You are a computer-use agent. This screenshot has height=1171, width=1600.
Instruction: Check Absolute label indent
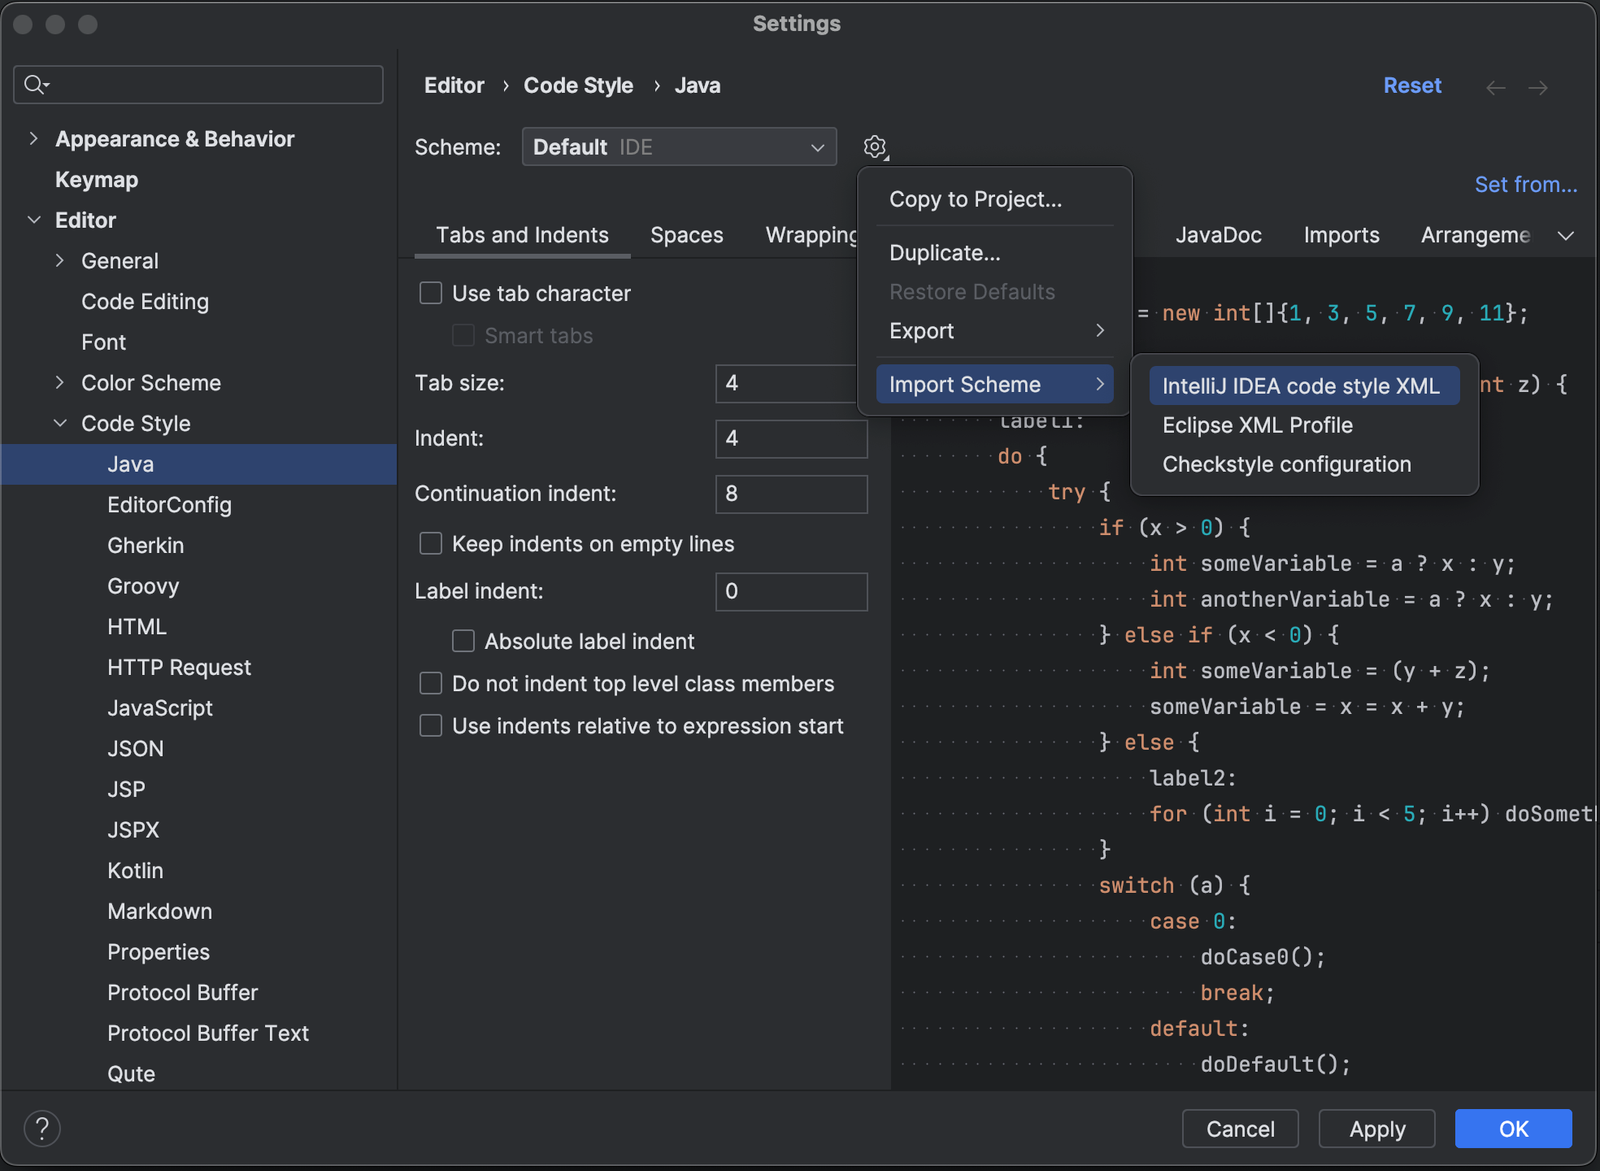[463, 641]
